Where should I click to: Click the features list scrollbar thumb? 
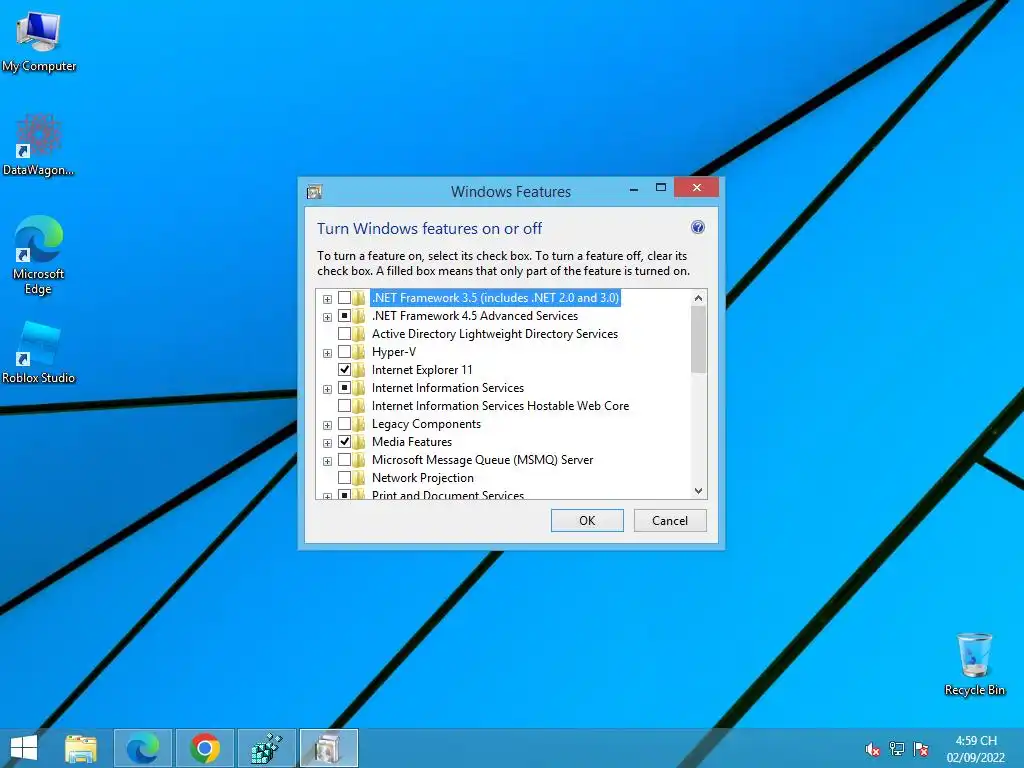pos(698,340)
